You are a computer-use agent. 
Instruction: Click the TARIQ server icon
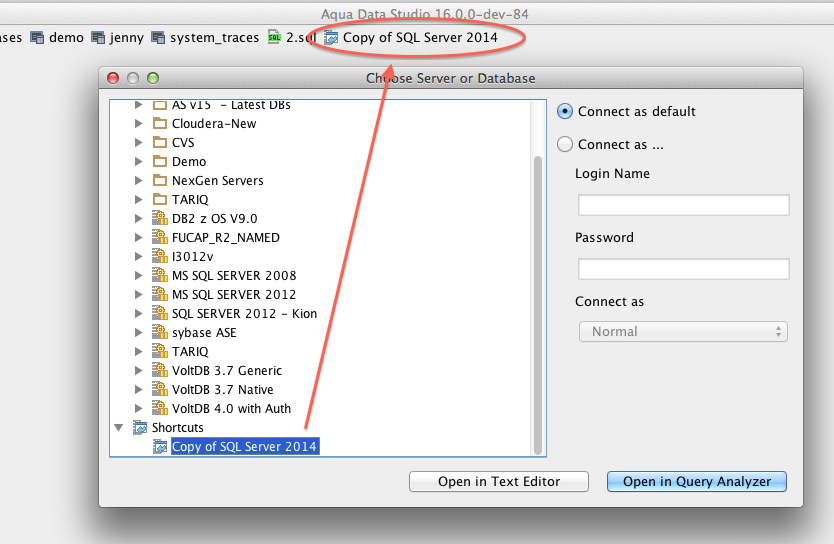click(160, 351)
